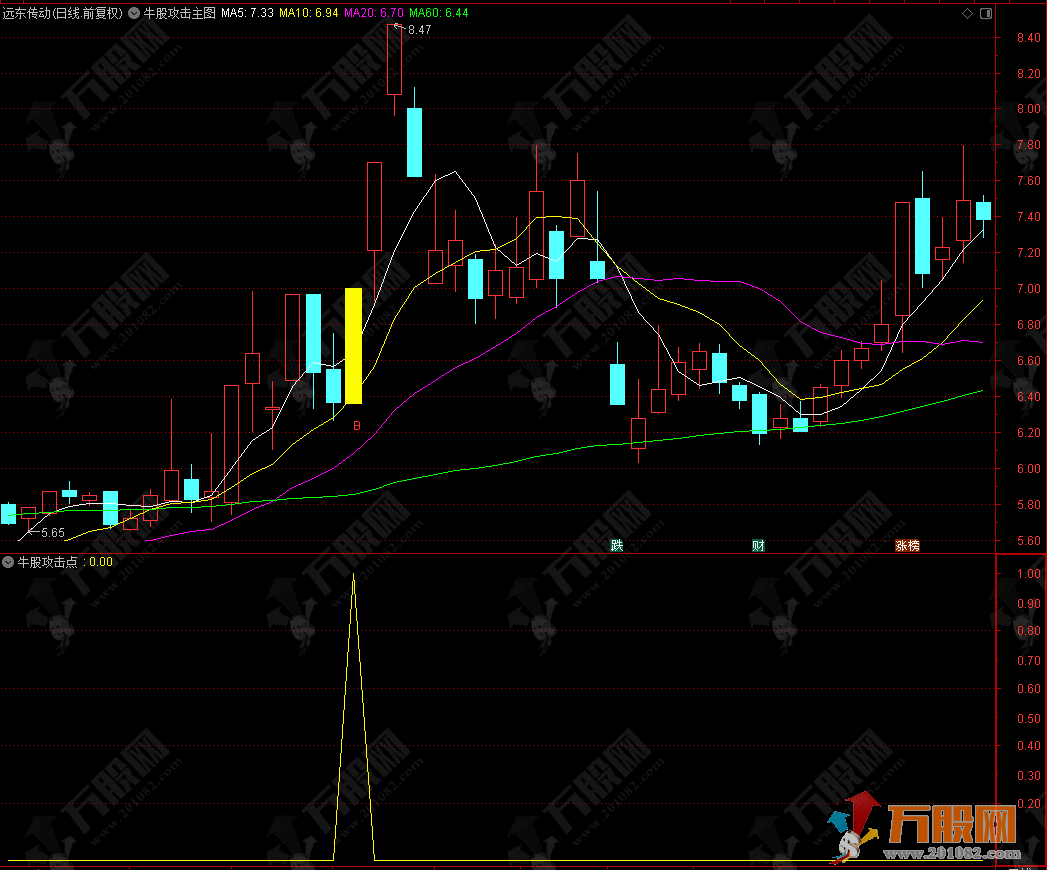Screen dimensions: 1047x870
Task: Click the 远东传动(日线,前复权) stock title
Action: tap(63, 13)
